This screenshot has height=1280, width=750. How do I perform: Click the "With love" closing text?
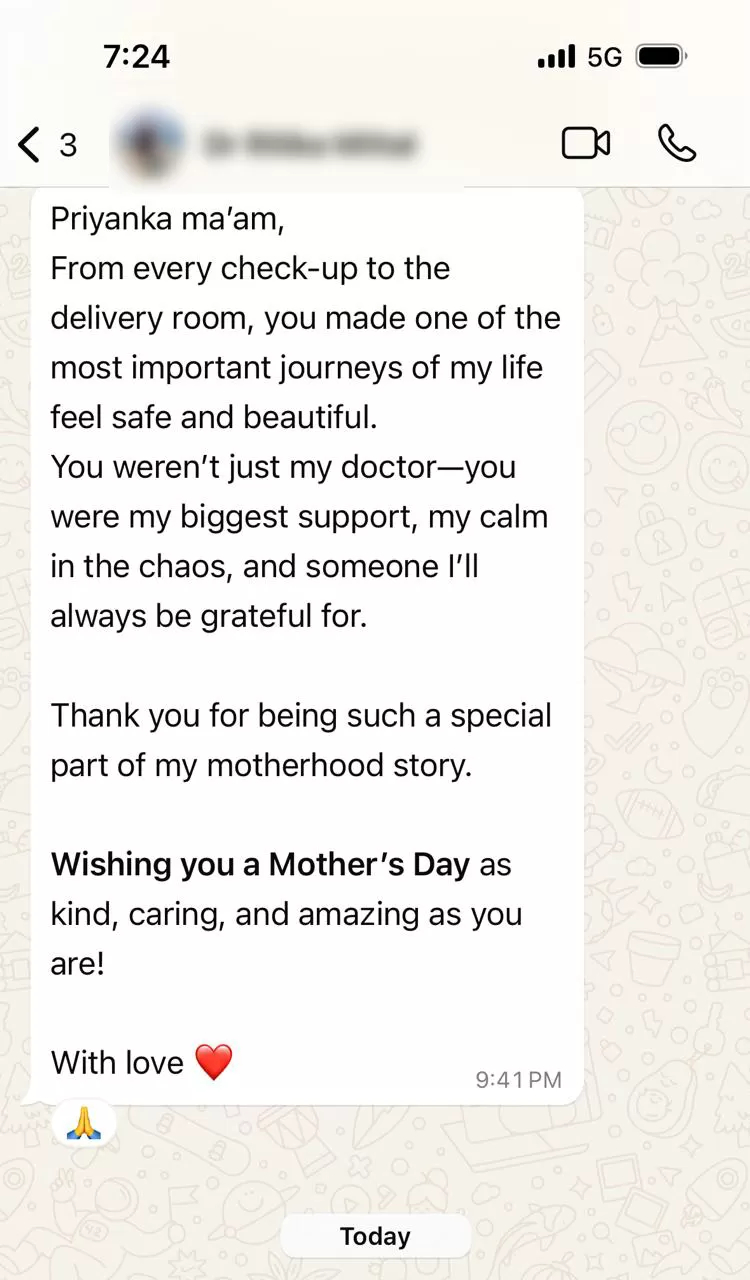(117, 1062)
